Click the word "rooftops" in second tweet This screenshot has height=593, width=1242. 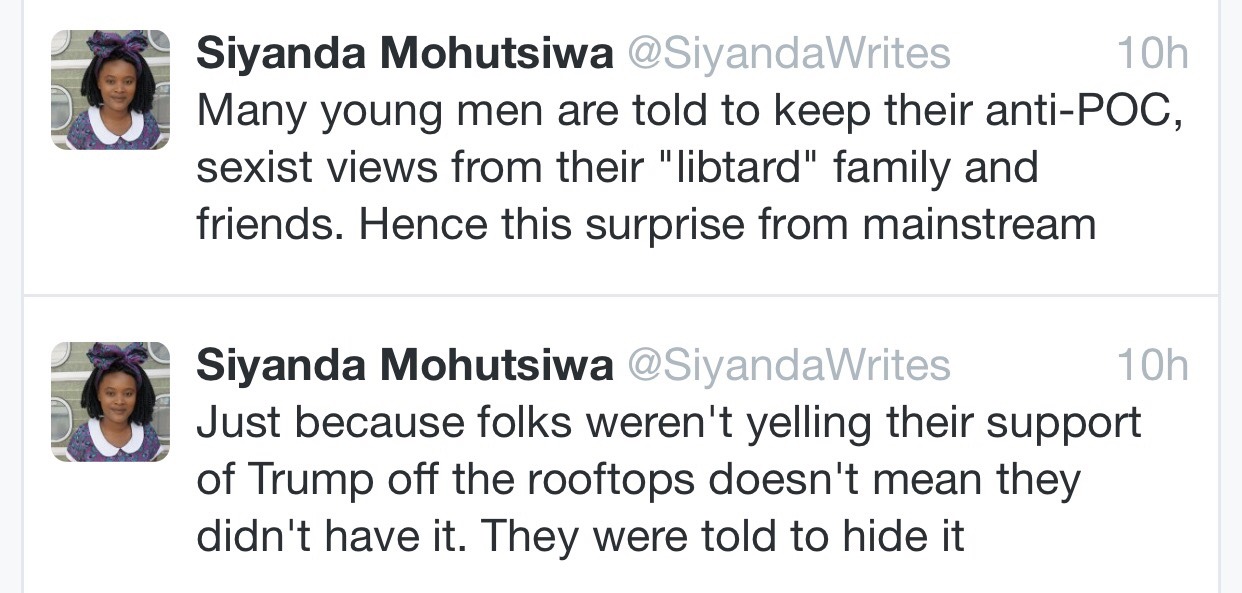(611, 480)
